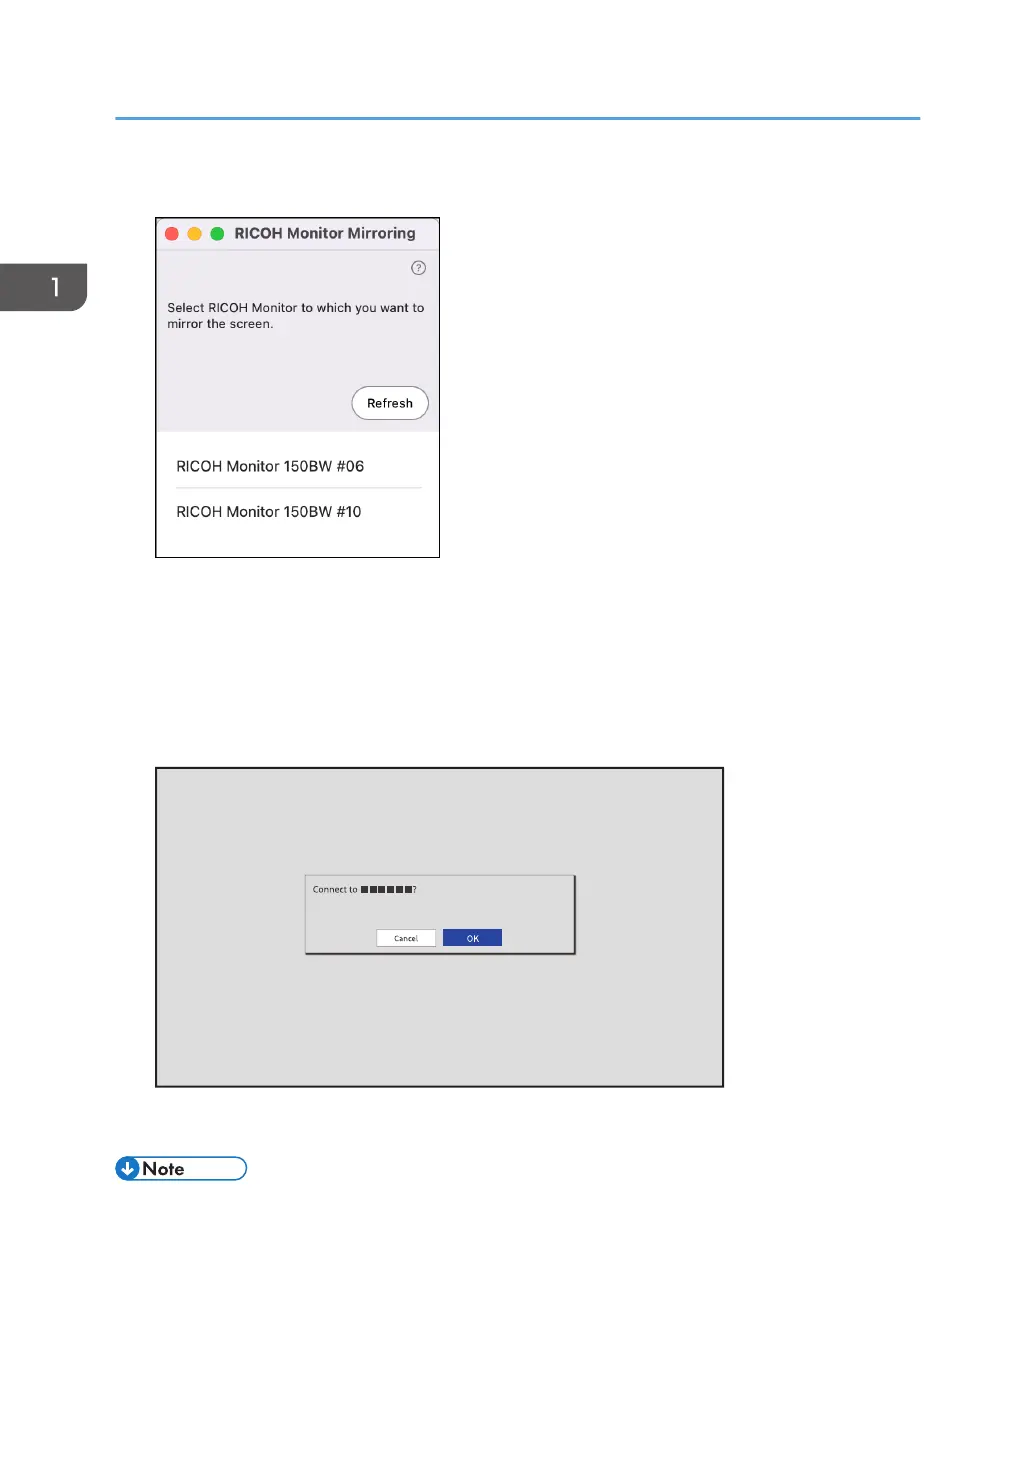Click the help question mark icon

419,268
